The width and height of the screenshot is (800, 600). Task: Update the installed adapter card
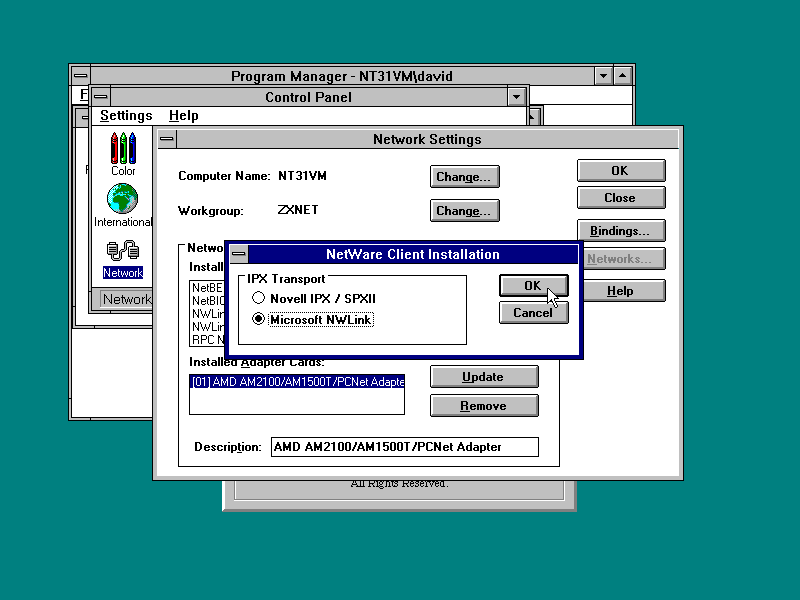pos(484,377)
